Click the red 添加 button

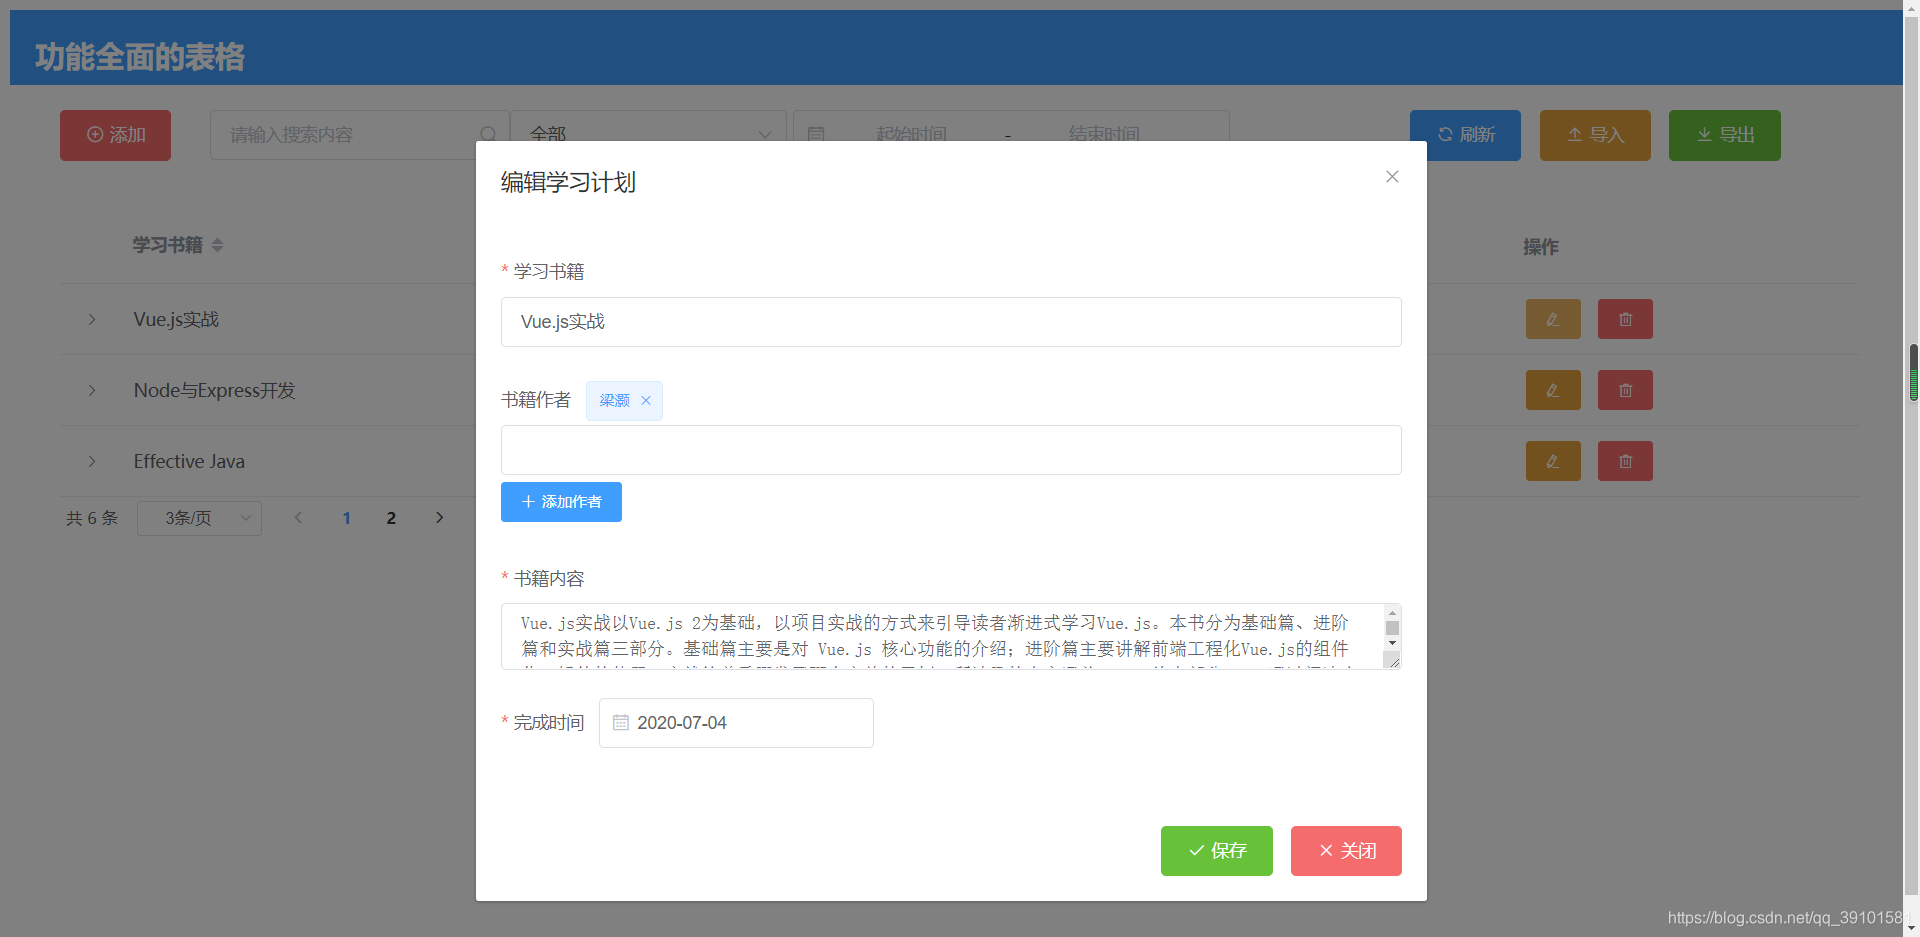pyautogui.click(x=115, y=135)
